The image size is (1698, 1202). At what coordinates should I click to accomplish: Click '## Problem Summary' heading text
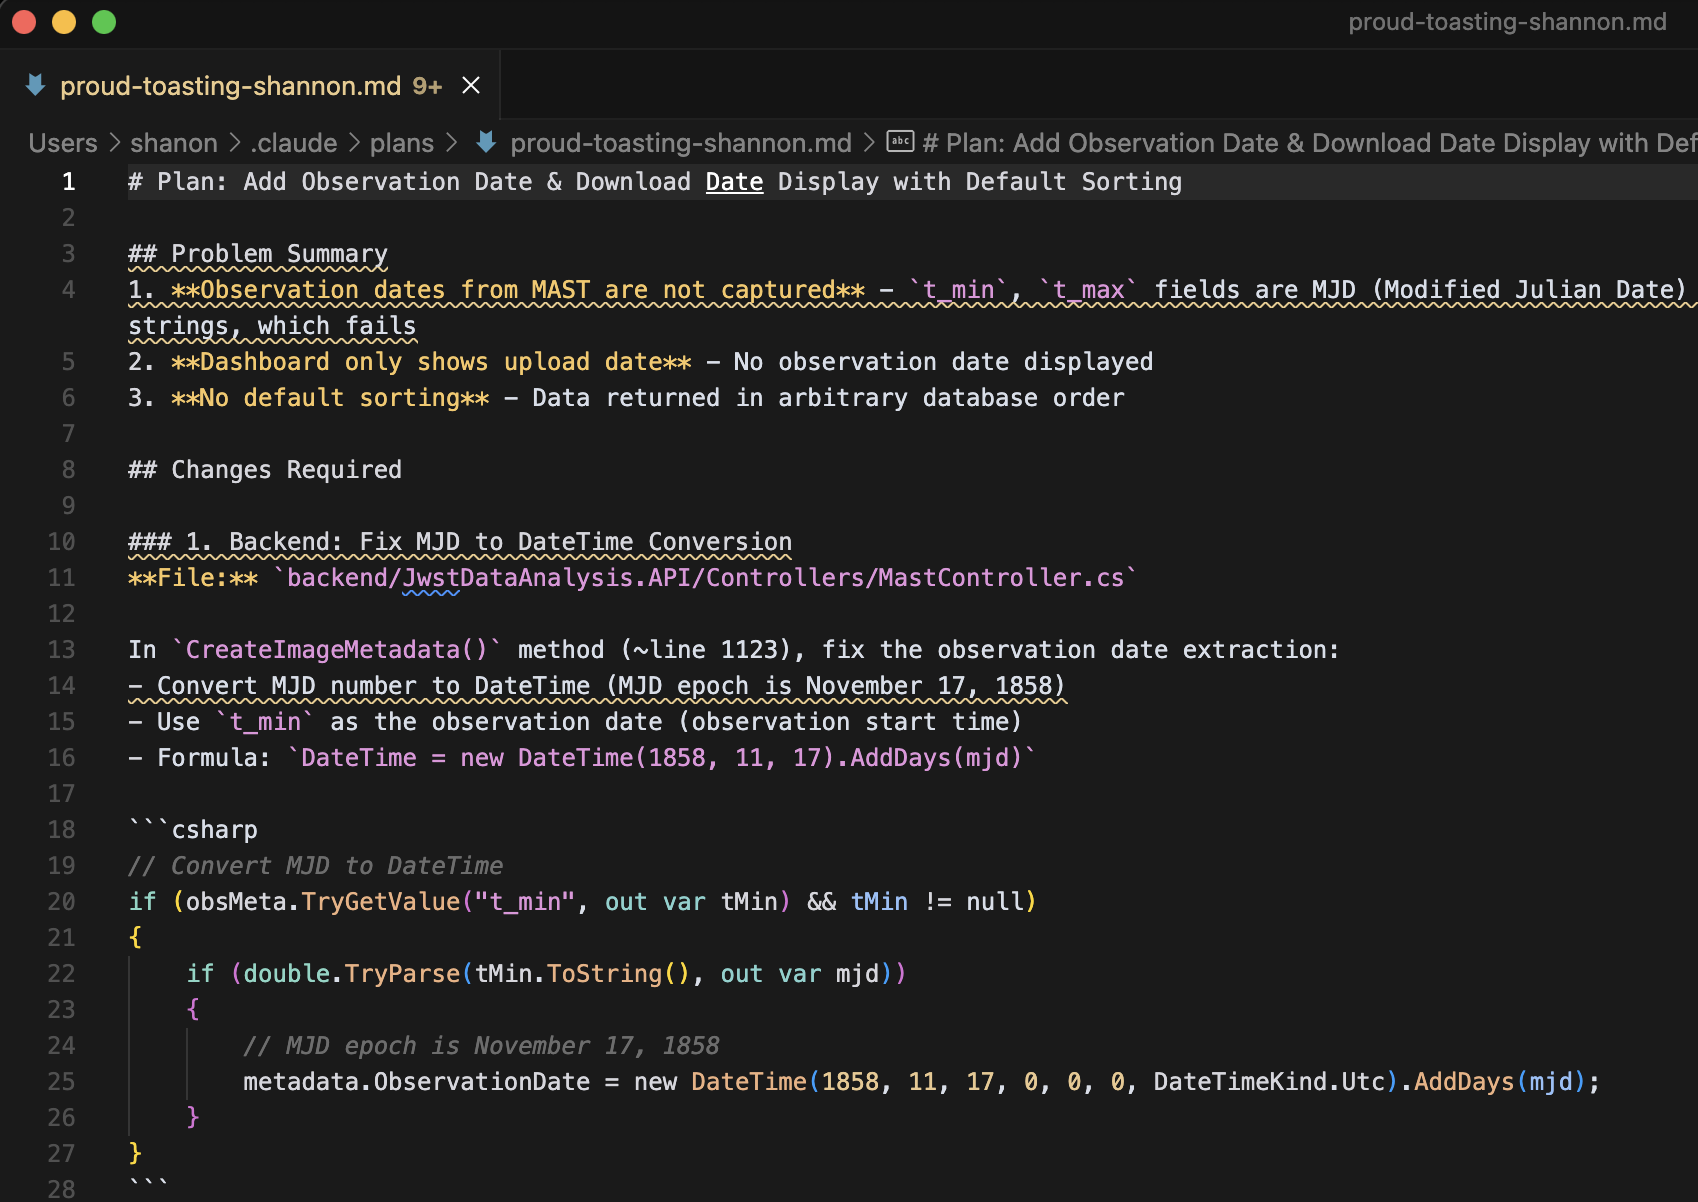(258, 254)
